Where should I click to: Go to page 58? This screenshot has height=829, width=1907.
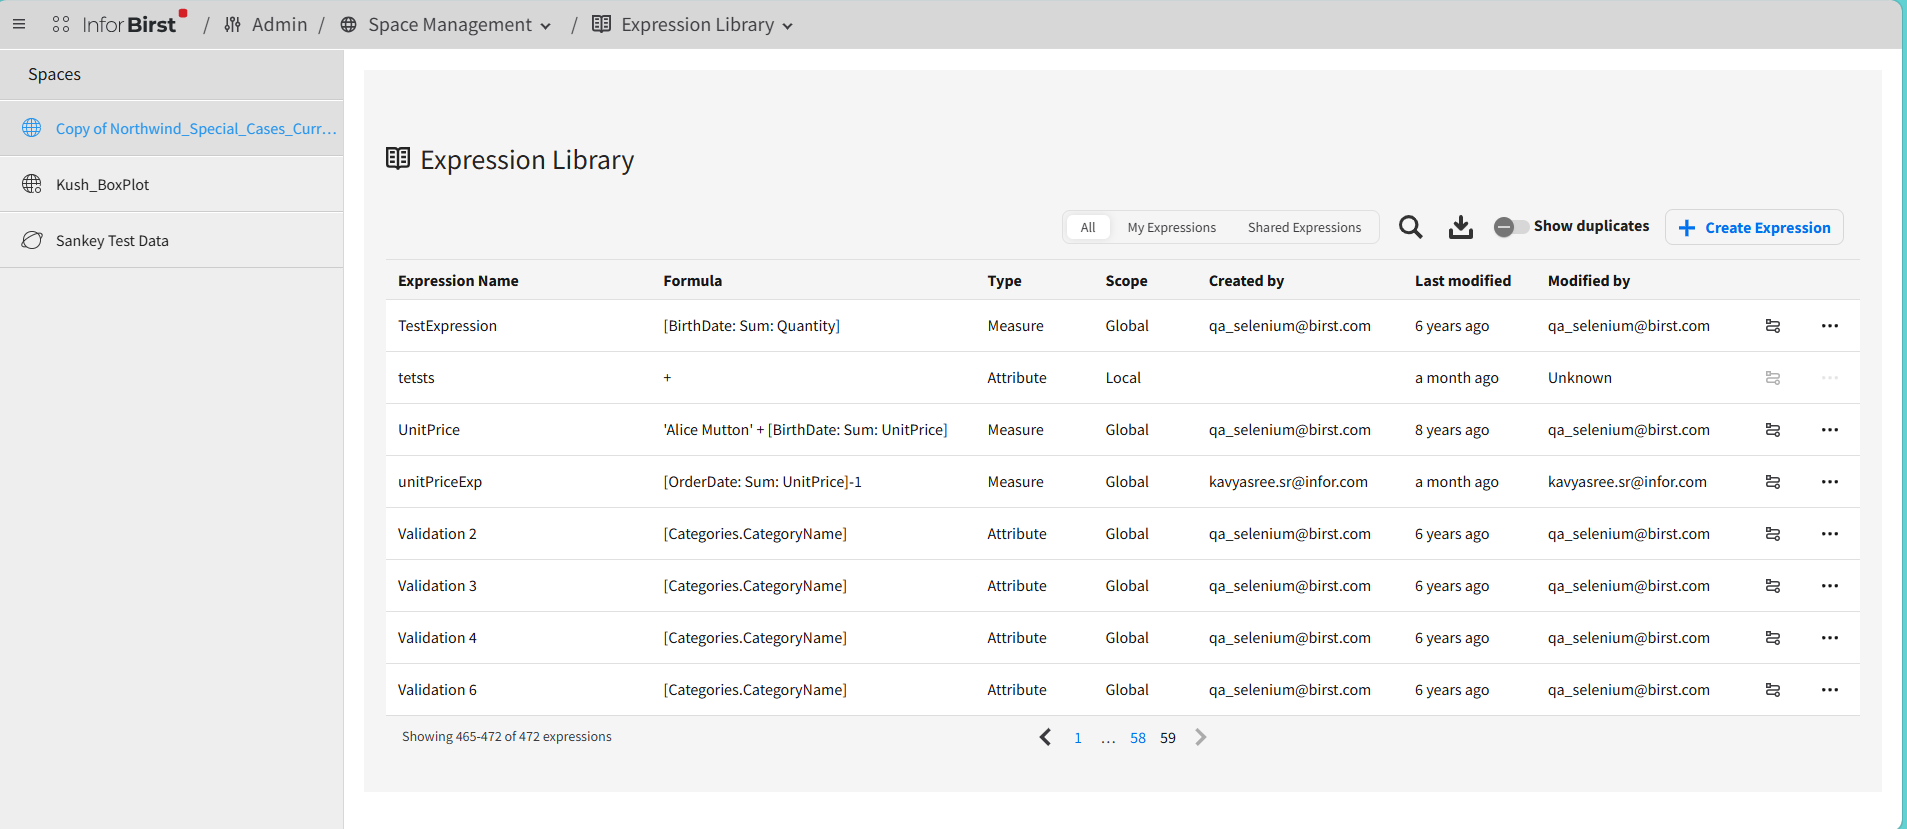[x=1138, y=738]
